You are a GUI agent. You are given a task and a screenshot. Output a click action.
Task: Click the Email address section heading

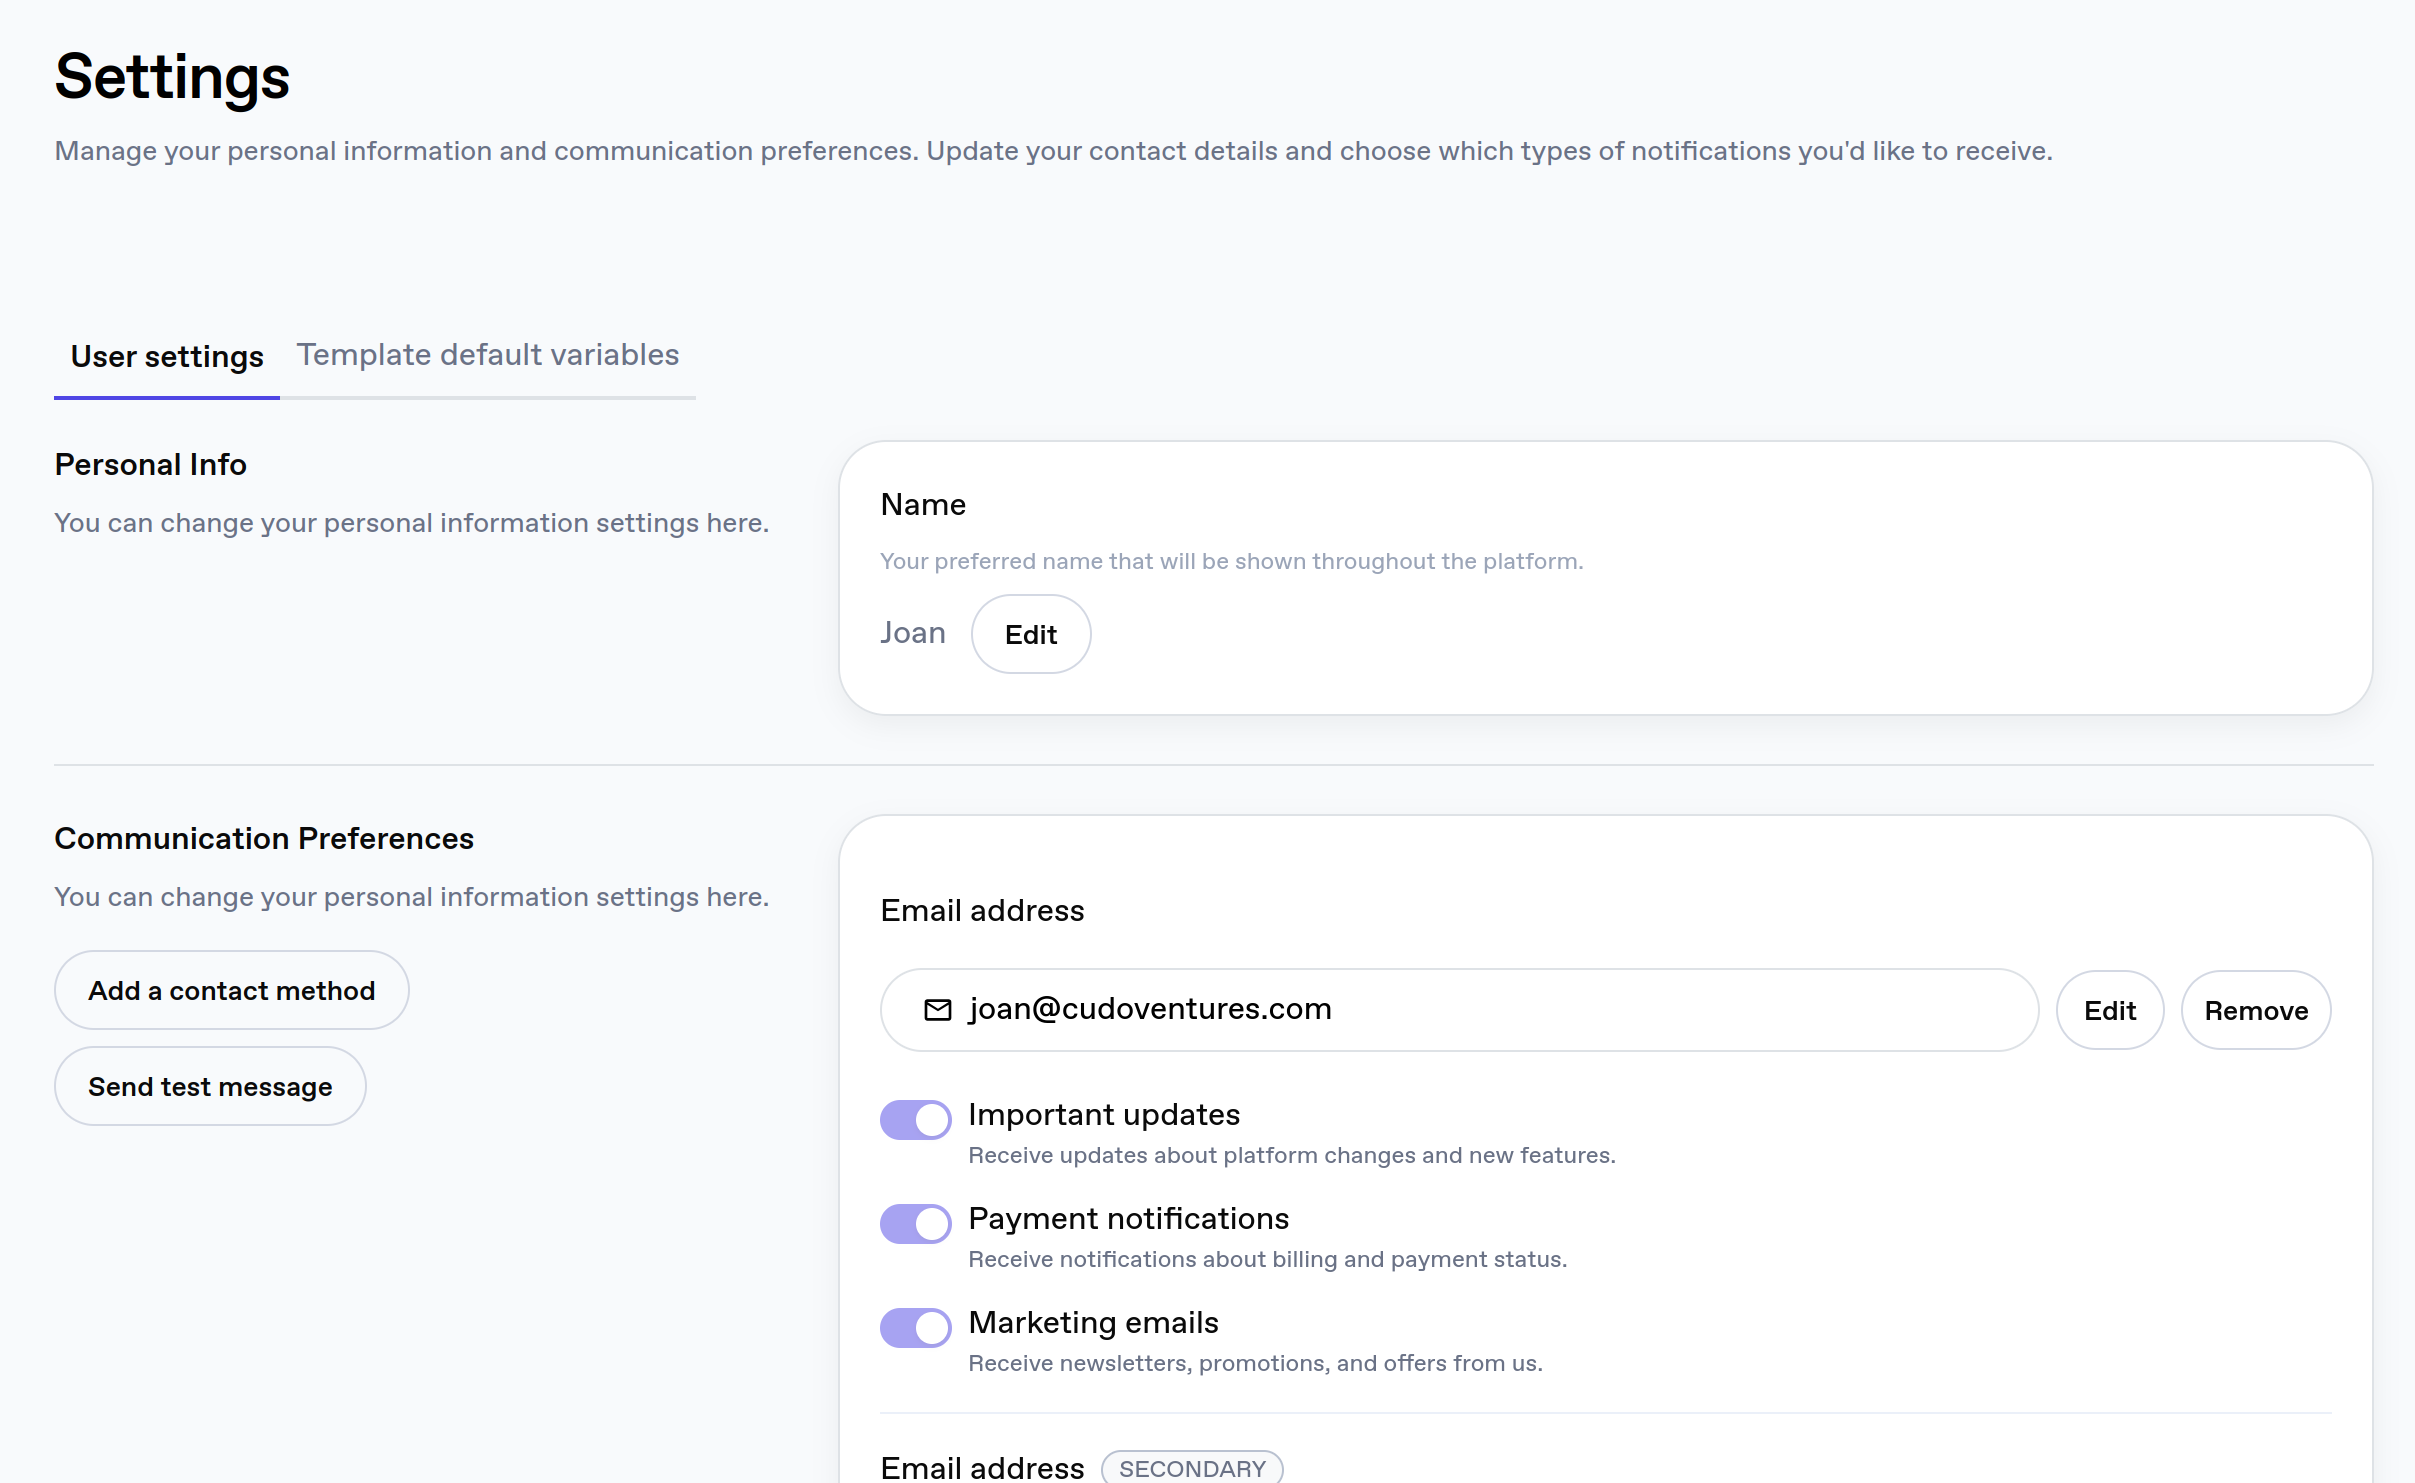point(981,911)
